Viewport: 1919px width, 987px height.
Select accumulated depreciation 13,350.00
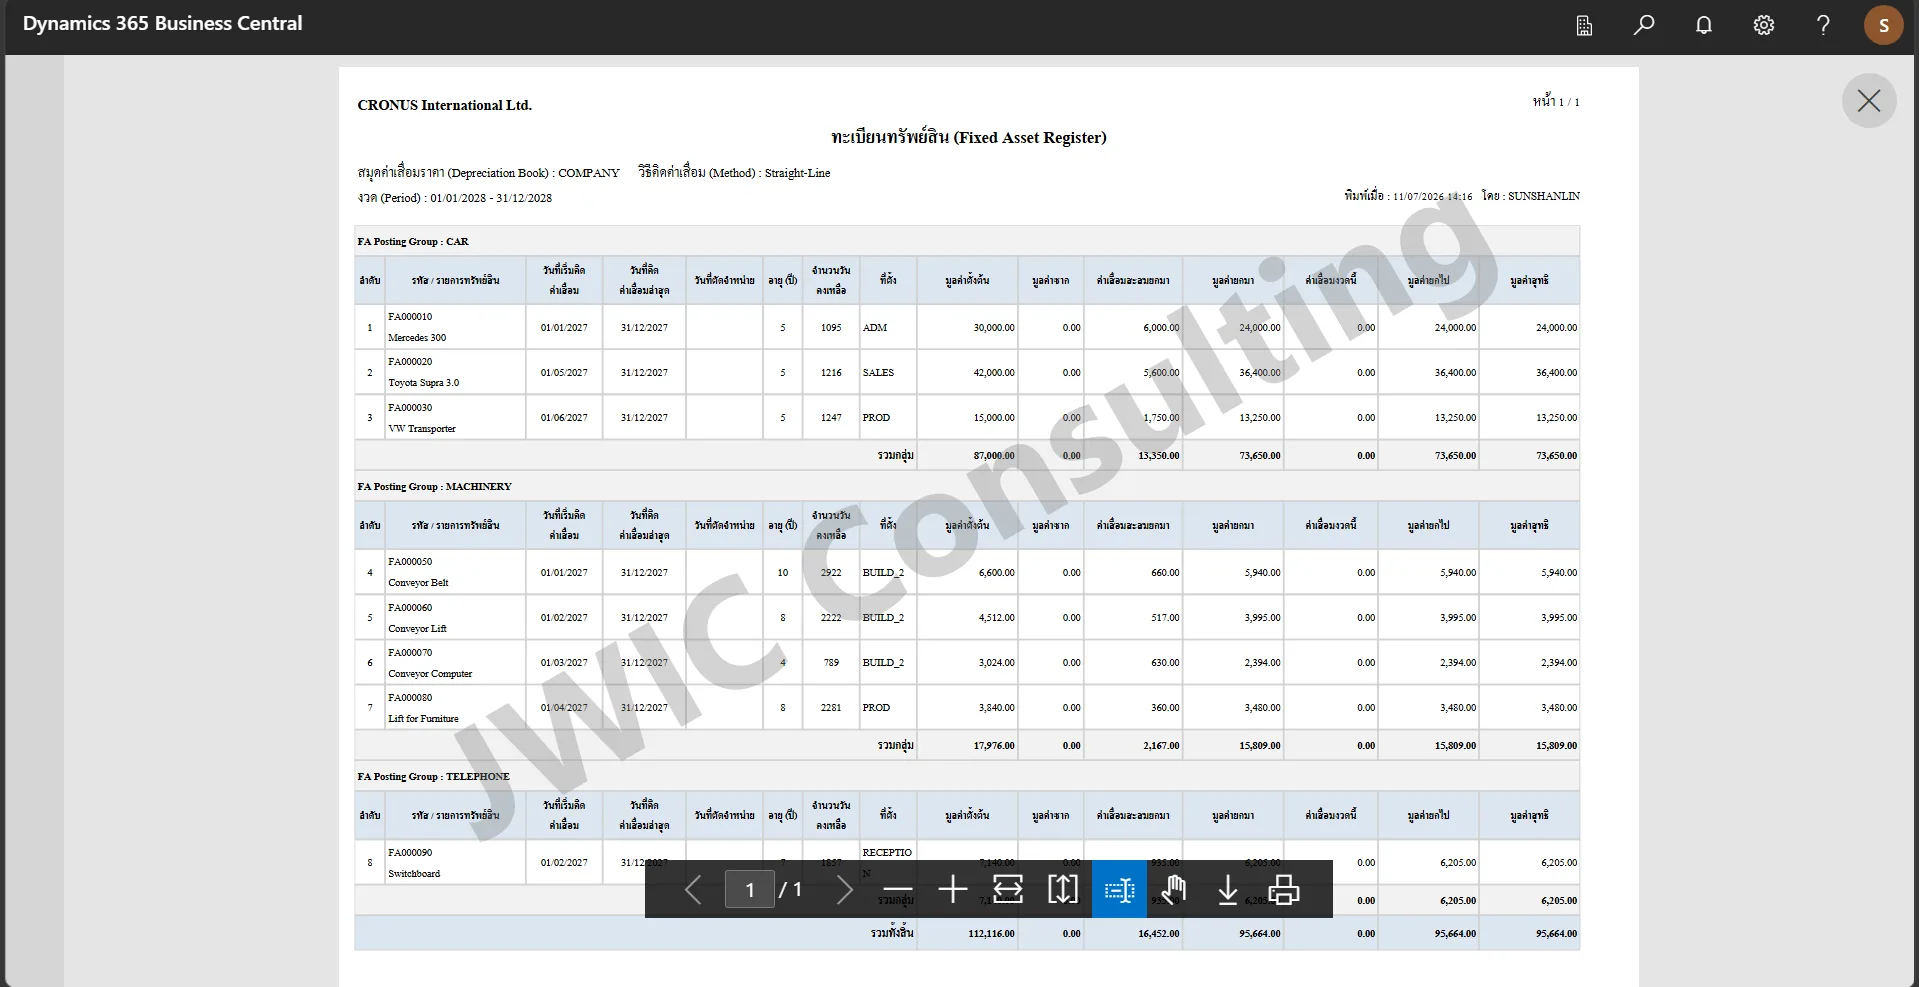click(x=1159, y=456)
